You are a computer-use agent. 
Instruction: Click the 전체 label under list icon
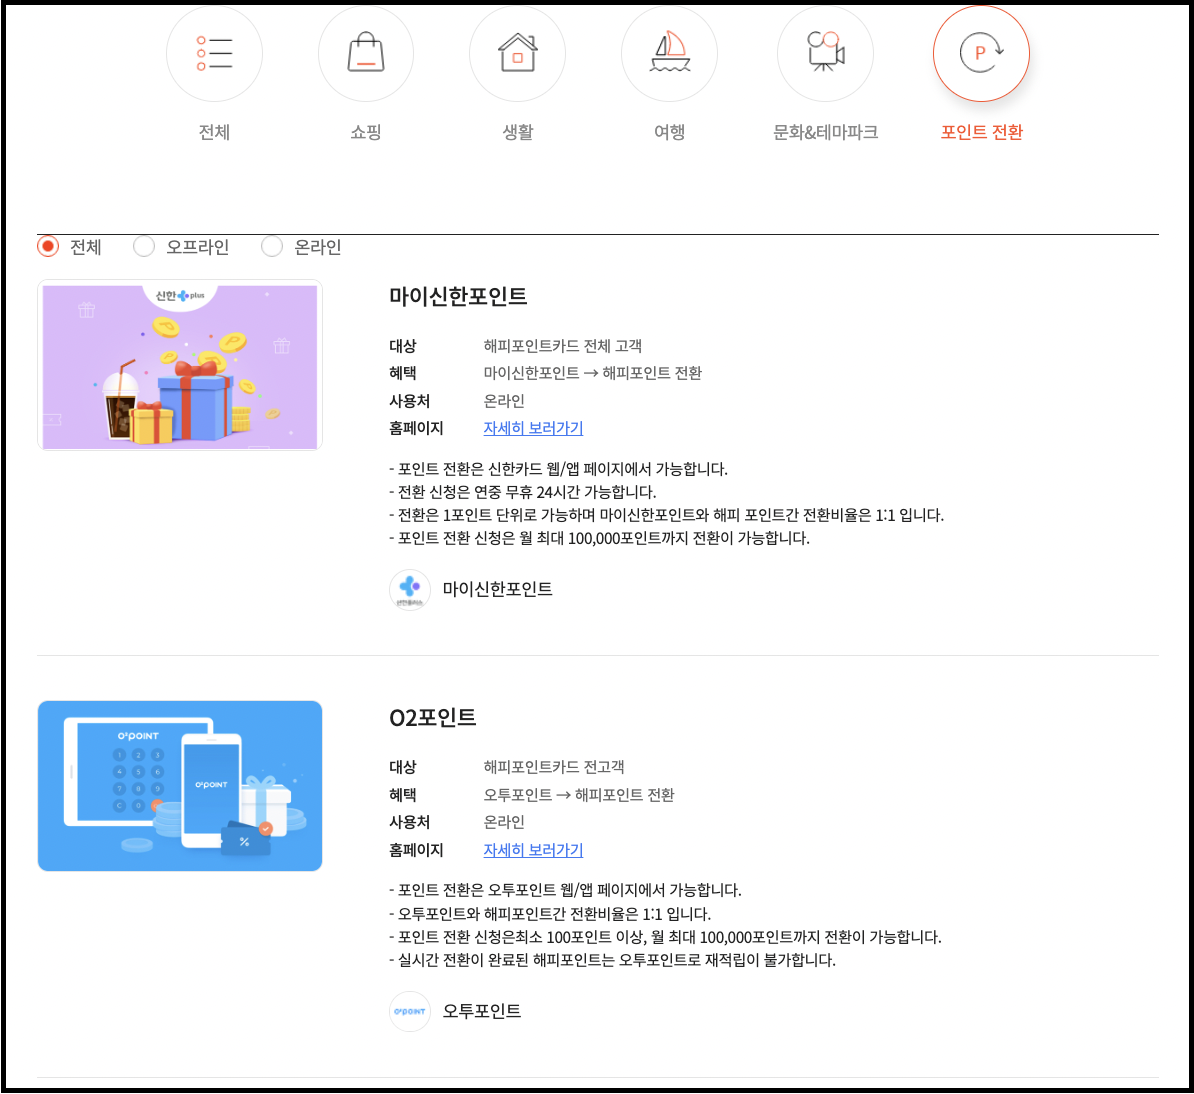(x=214, y=132)
